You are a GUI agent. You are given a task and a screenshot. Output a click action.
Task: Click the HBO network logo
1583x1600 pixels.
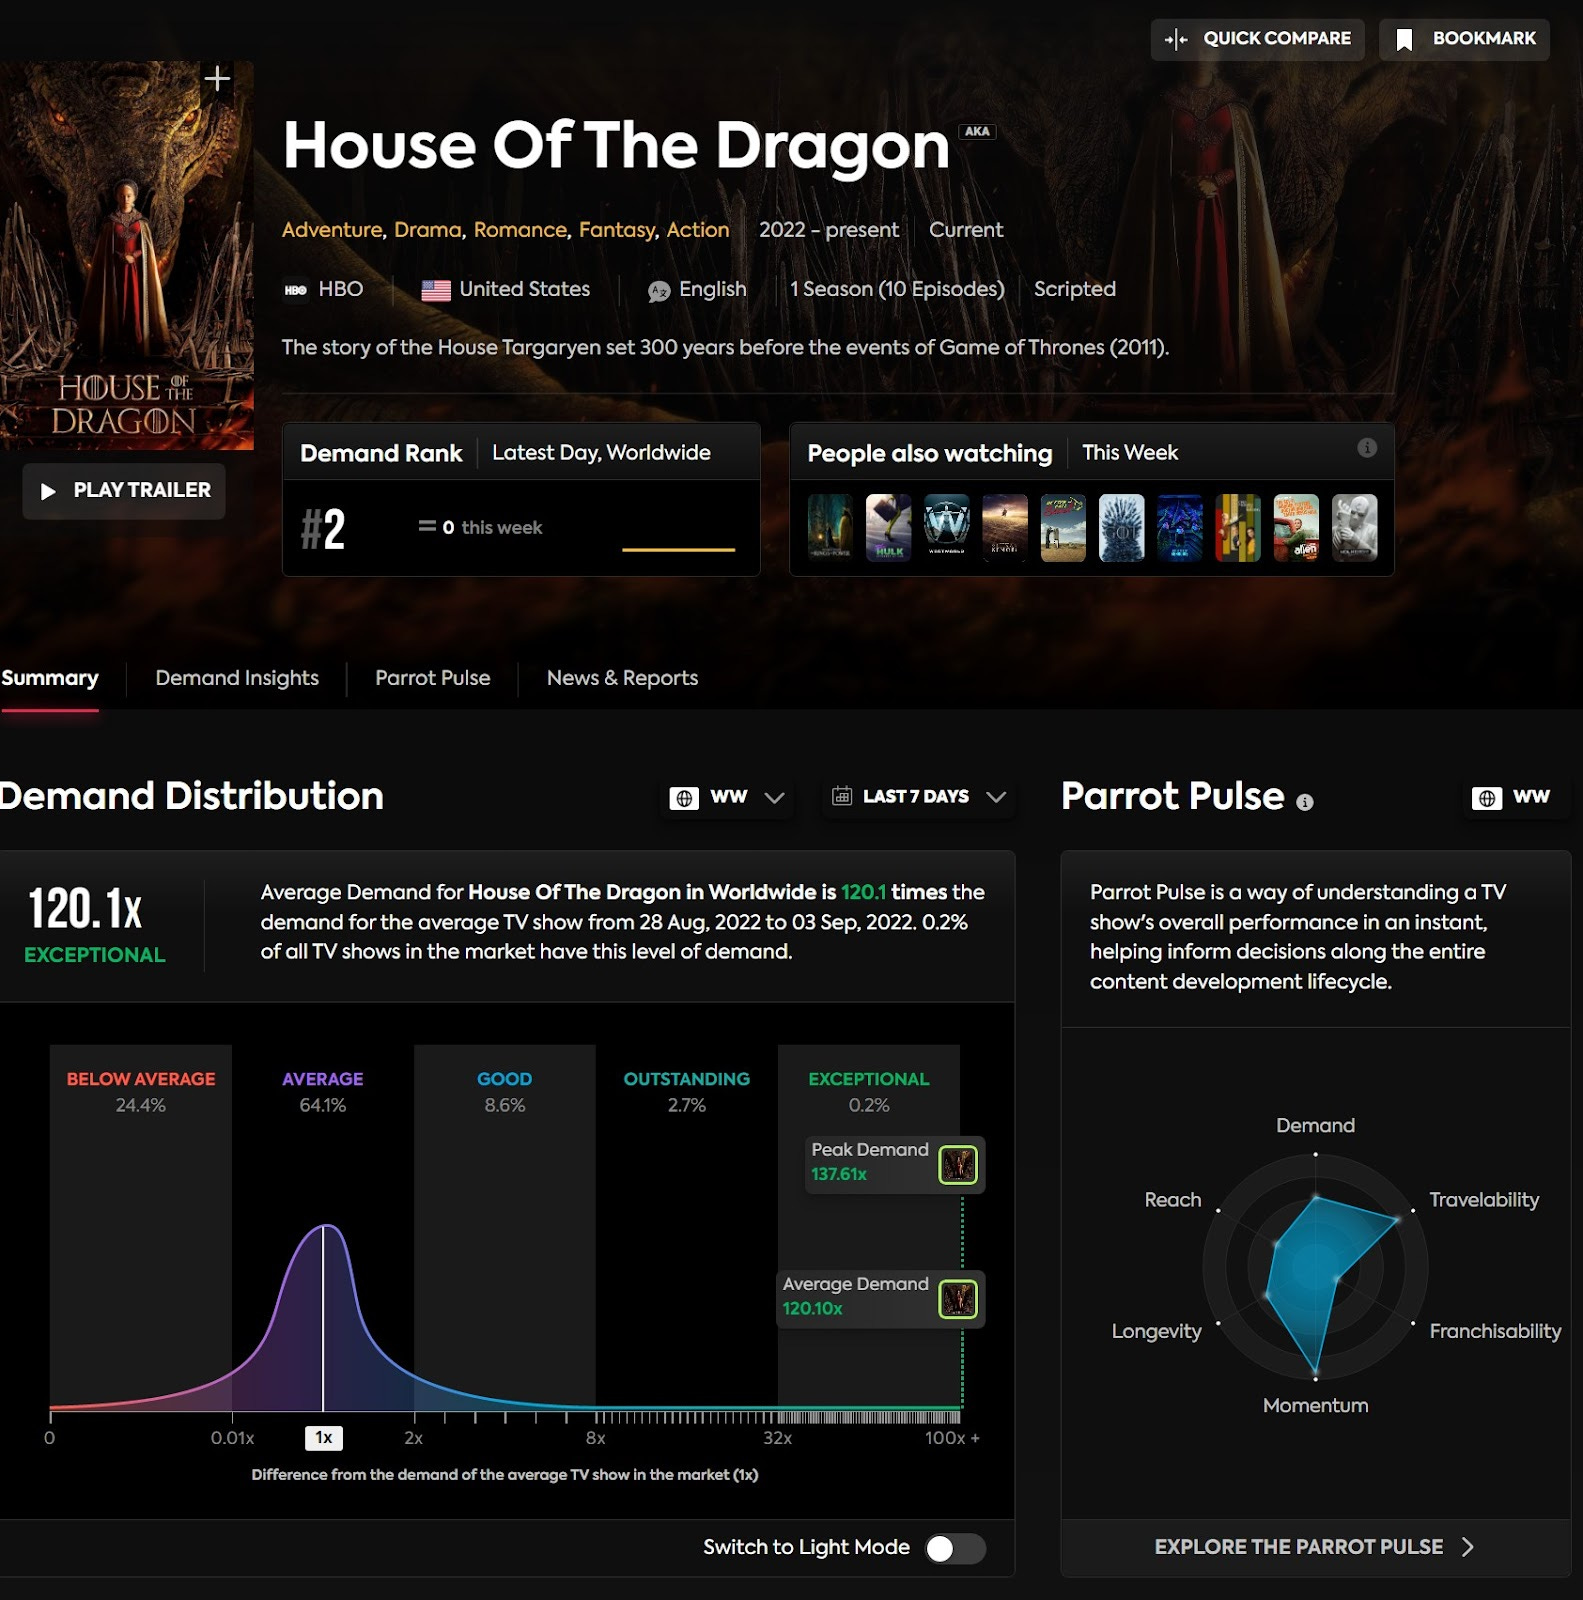(296, 290)
